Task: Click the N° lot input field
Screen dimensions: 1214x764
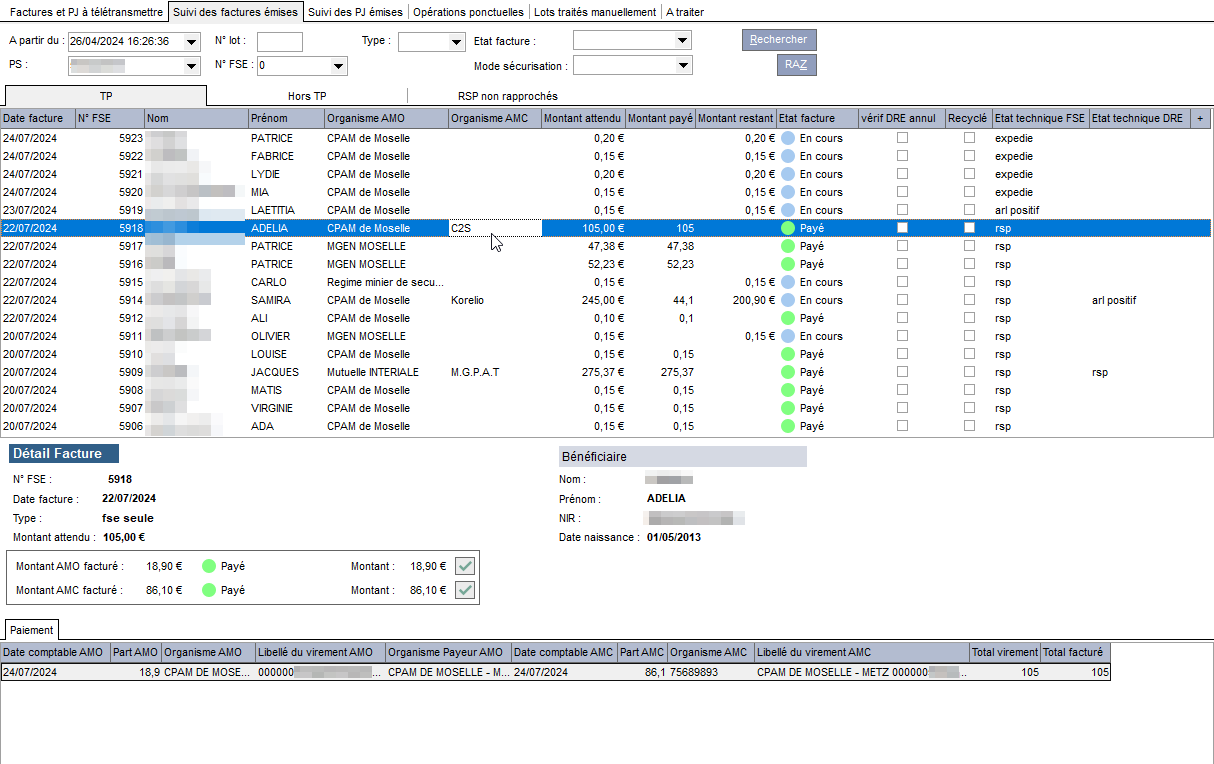Action: tap(280, 41)
